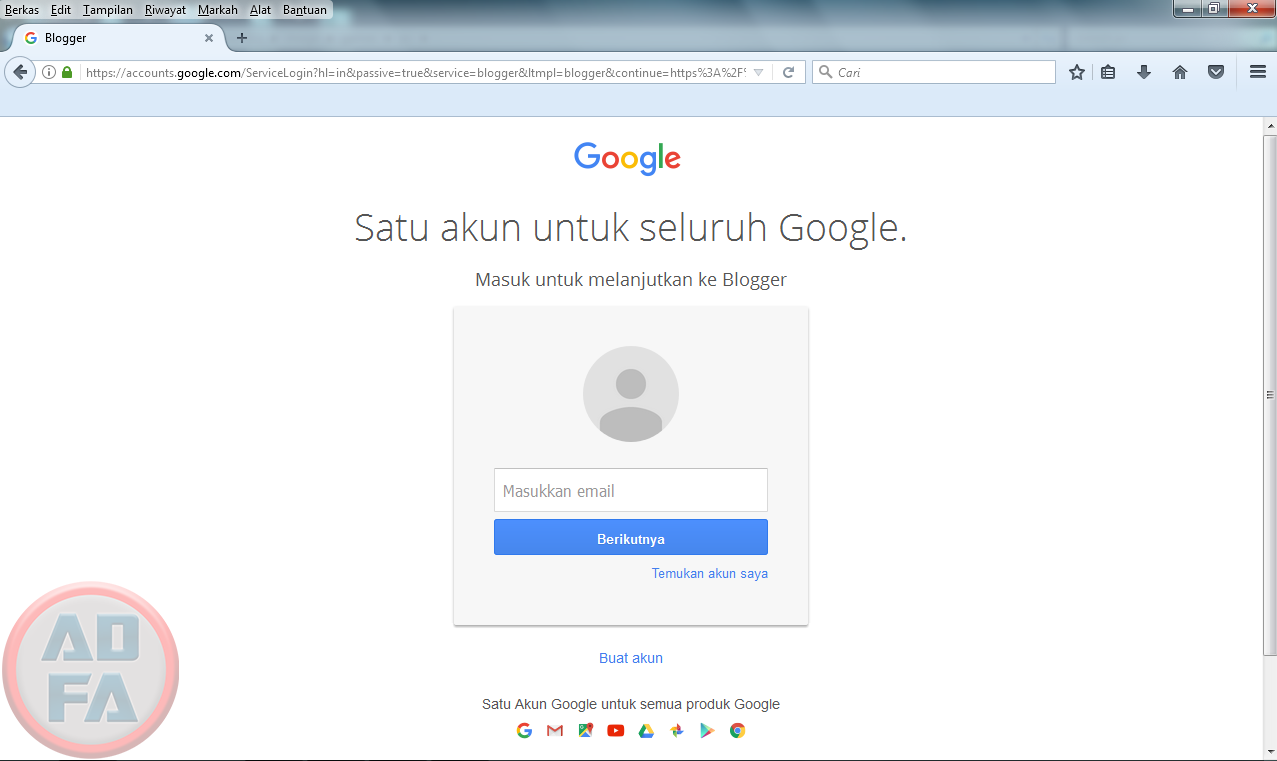Open the Bantuan menu
The image size is (1277, 761).
coord(305,10)
